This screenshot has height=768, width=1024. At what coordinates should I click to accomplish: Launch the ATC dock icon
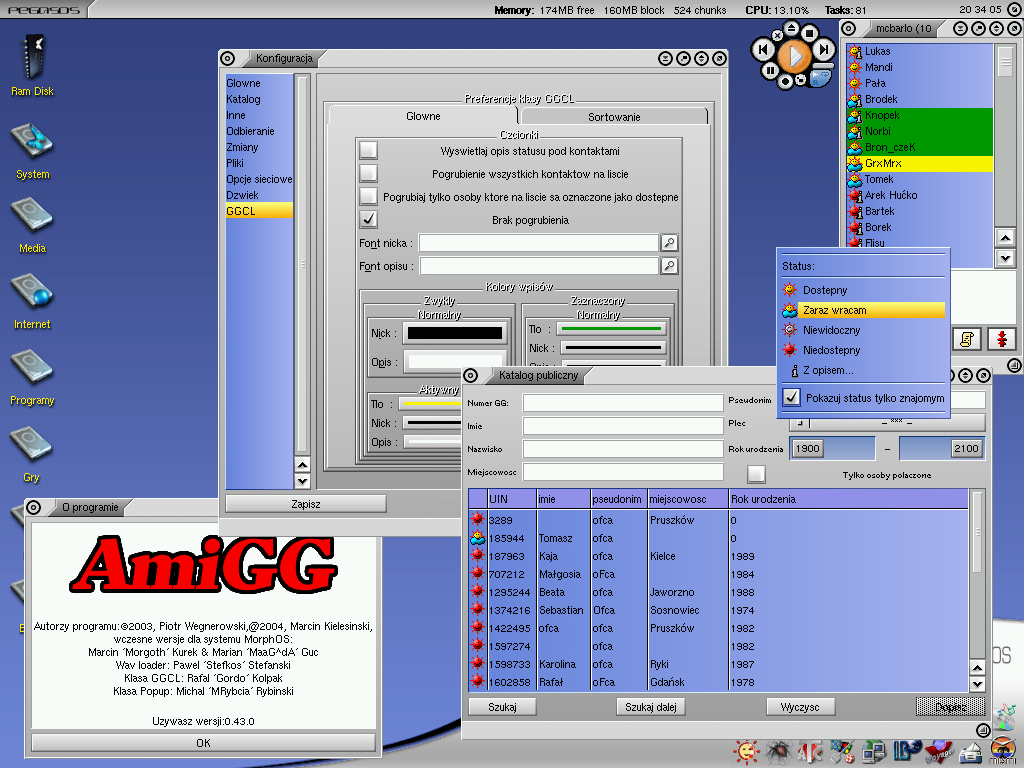tap(810, 752)
